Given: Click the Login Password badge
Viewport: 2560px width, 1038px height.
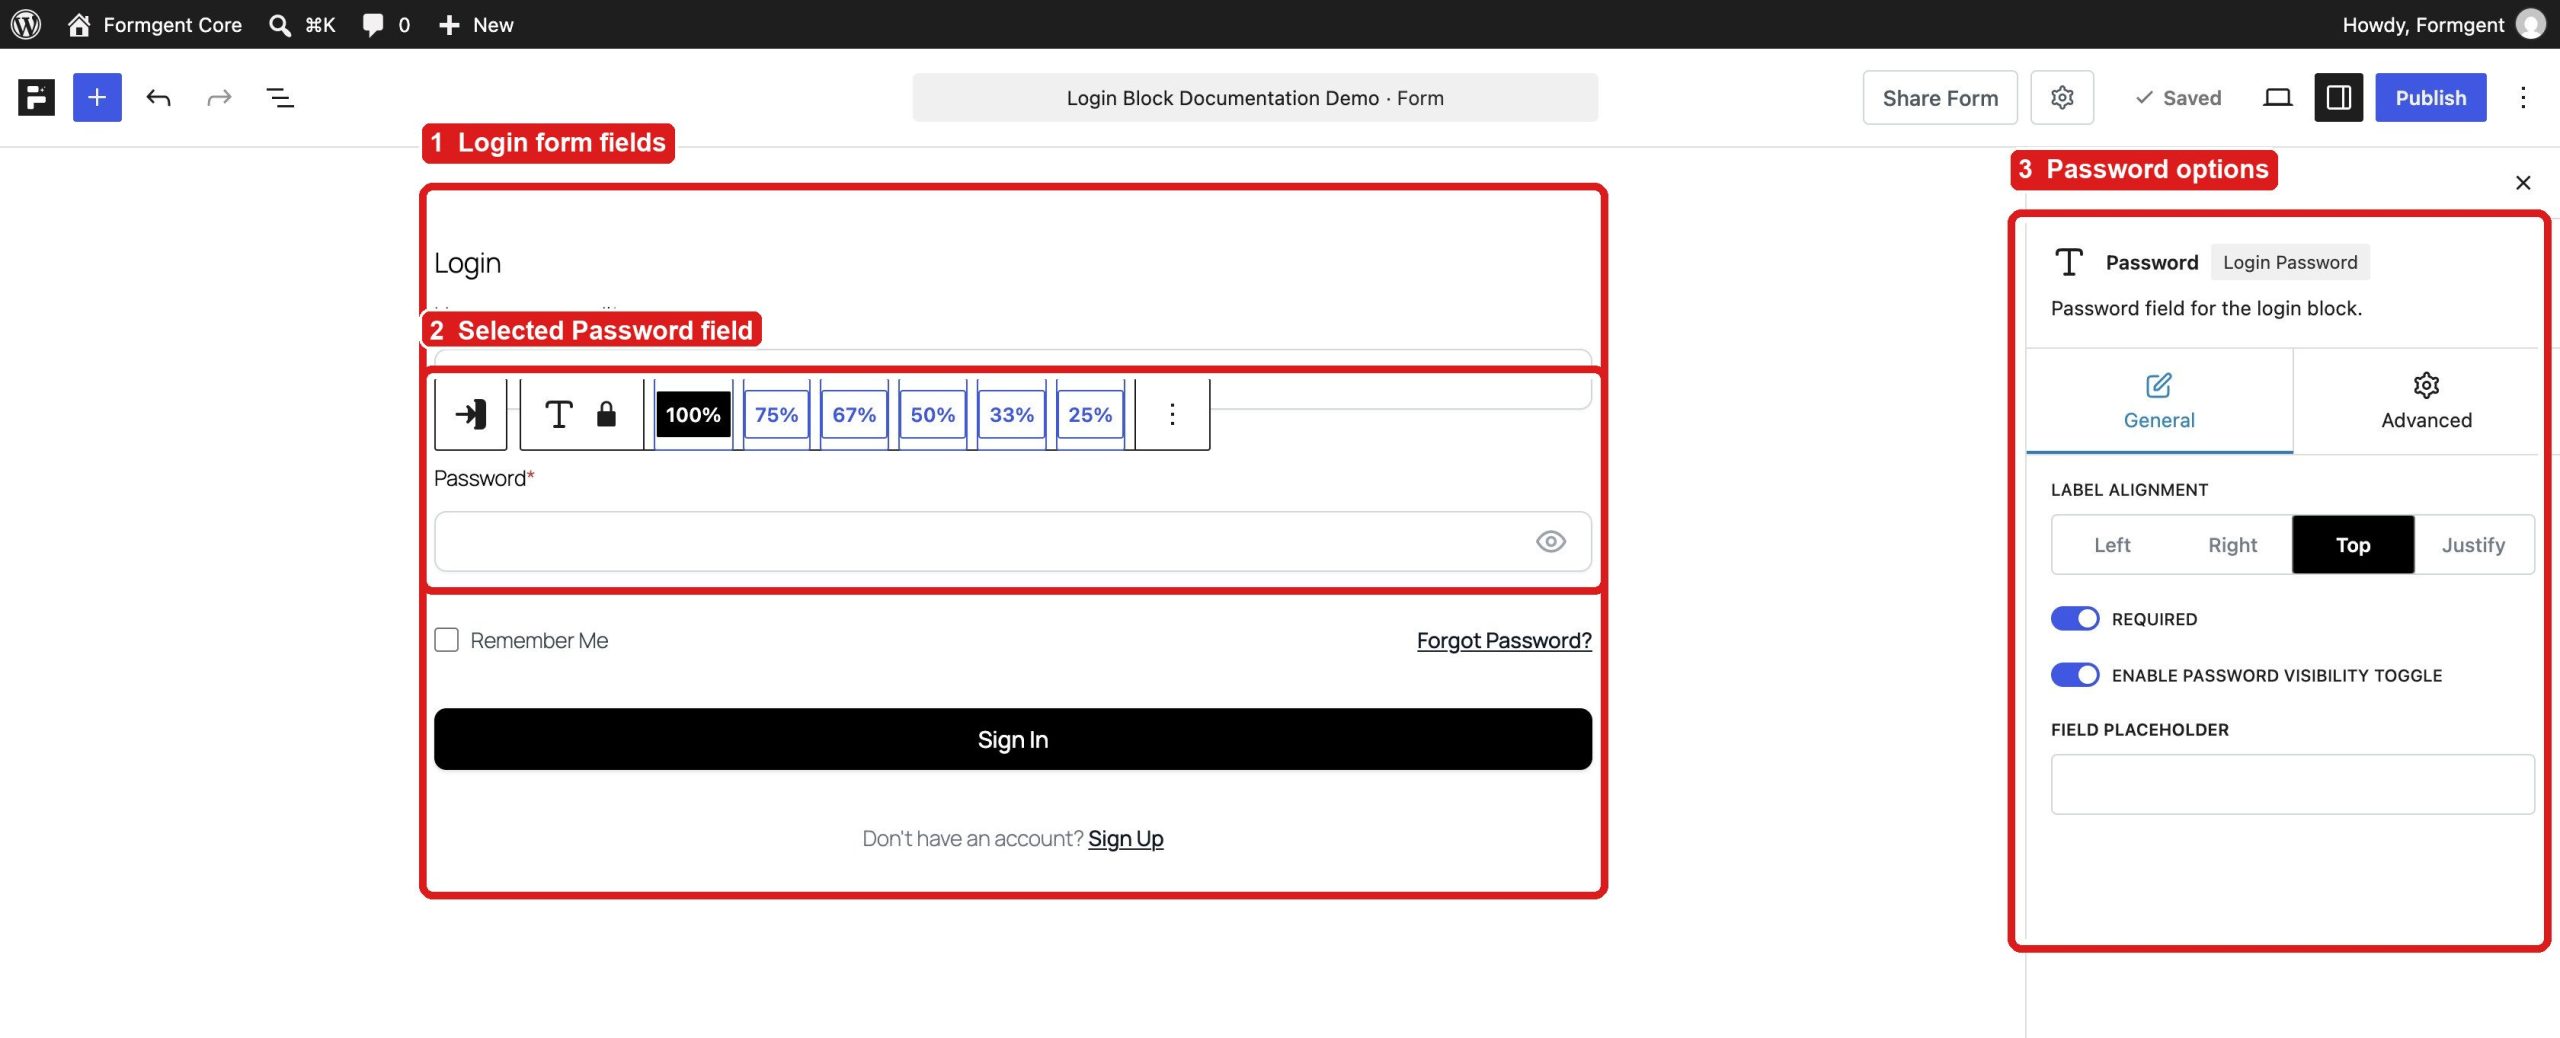Looking at the screenshot, I should 2290,262.
